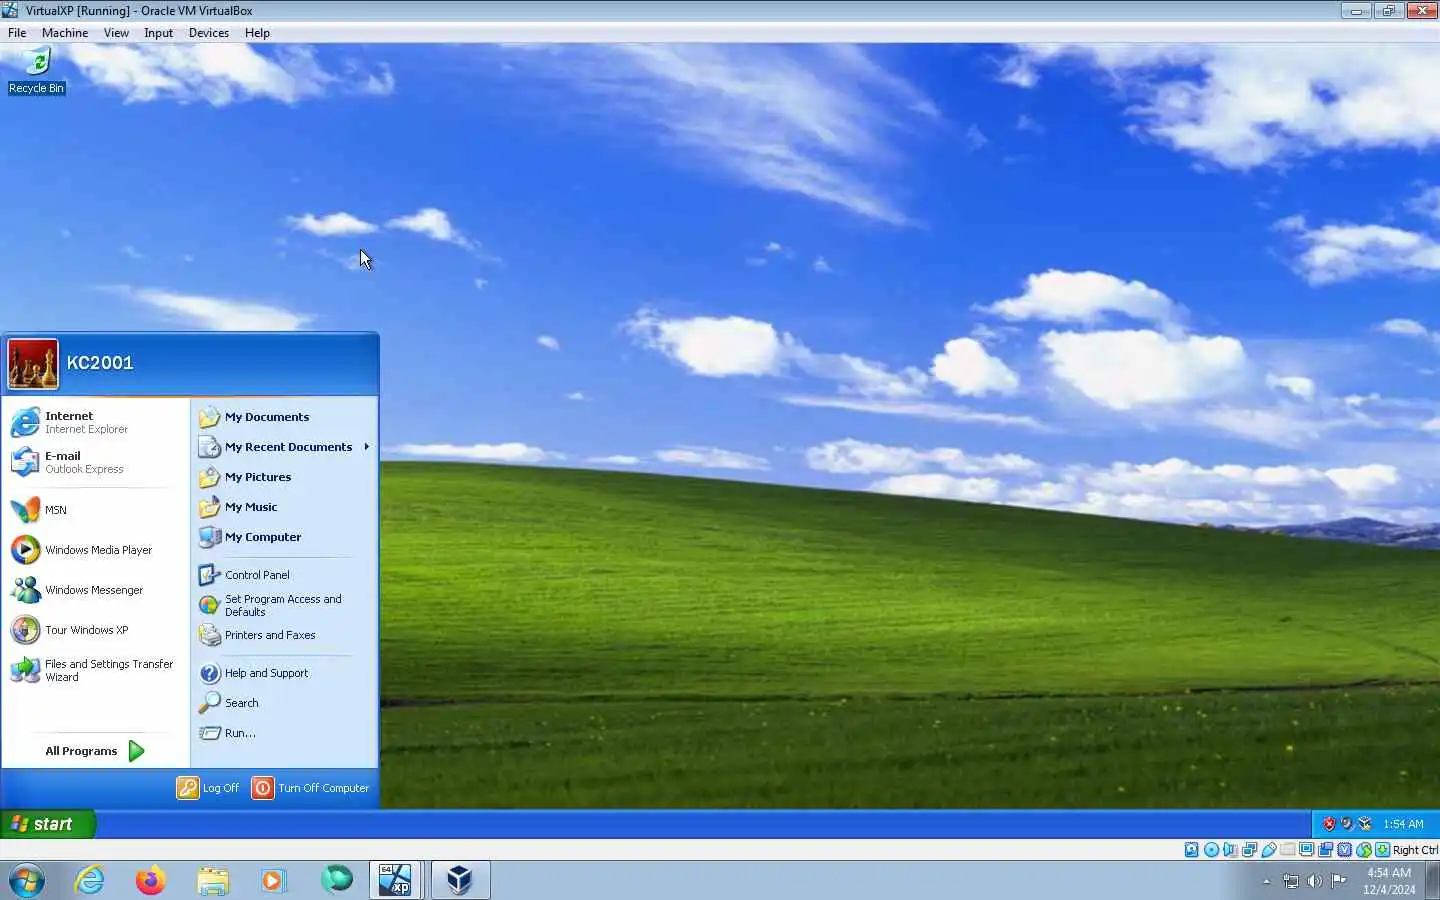Click Turn Off Computer button
Image resolution: width=1440 pixels, height=900 pixels.
pyautogui.click(x=310, y=788)
